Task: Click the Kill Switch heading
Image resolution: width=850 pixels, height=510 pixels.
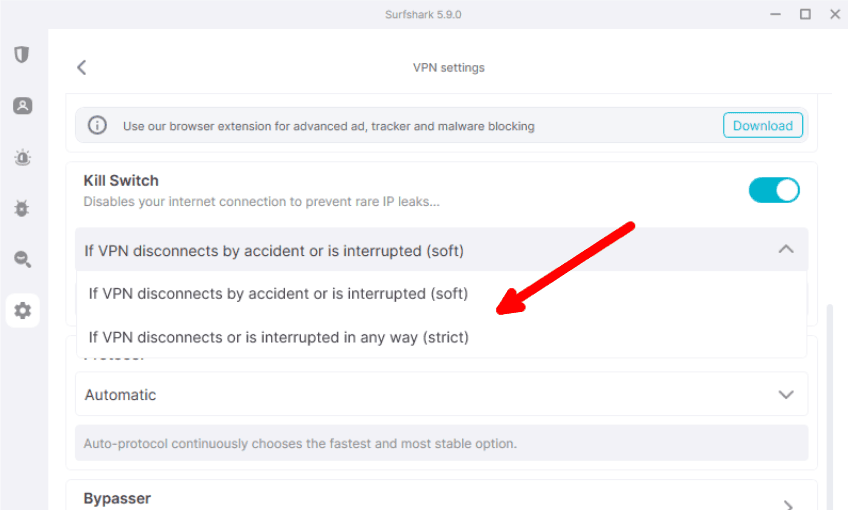Action: click(121, 180)
